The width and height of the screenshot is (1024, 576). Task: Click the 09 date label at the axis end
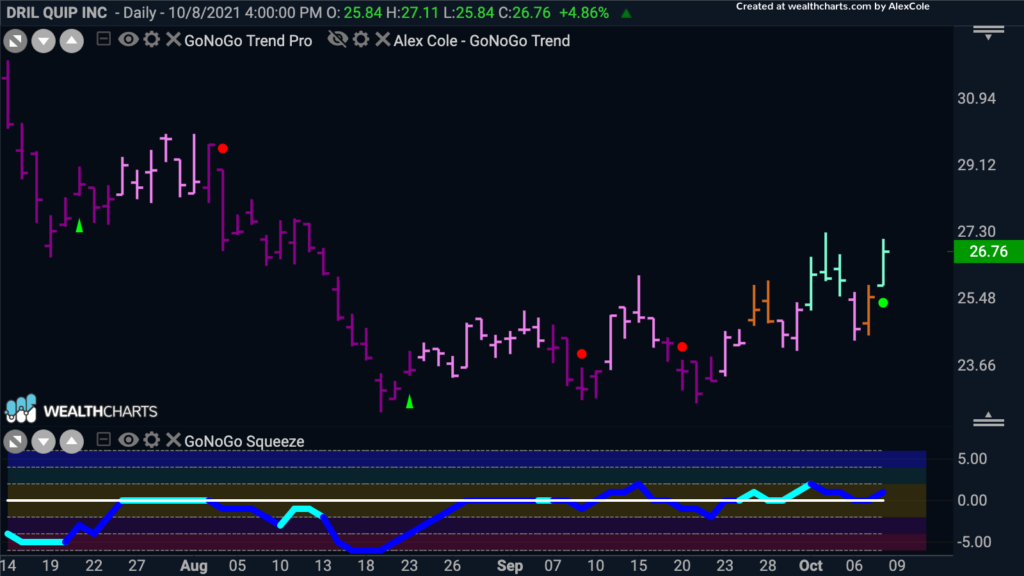coord(897,566)
